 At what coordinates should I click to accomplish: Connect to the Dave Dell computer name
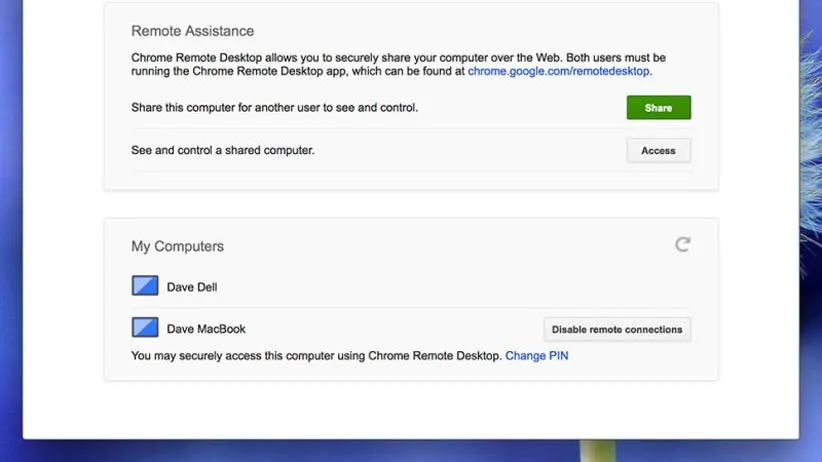coord(192,288)
